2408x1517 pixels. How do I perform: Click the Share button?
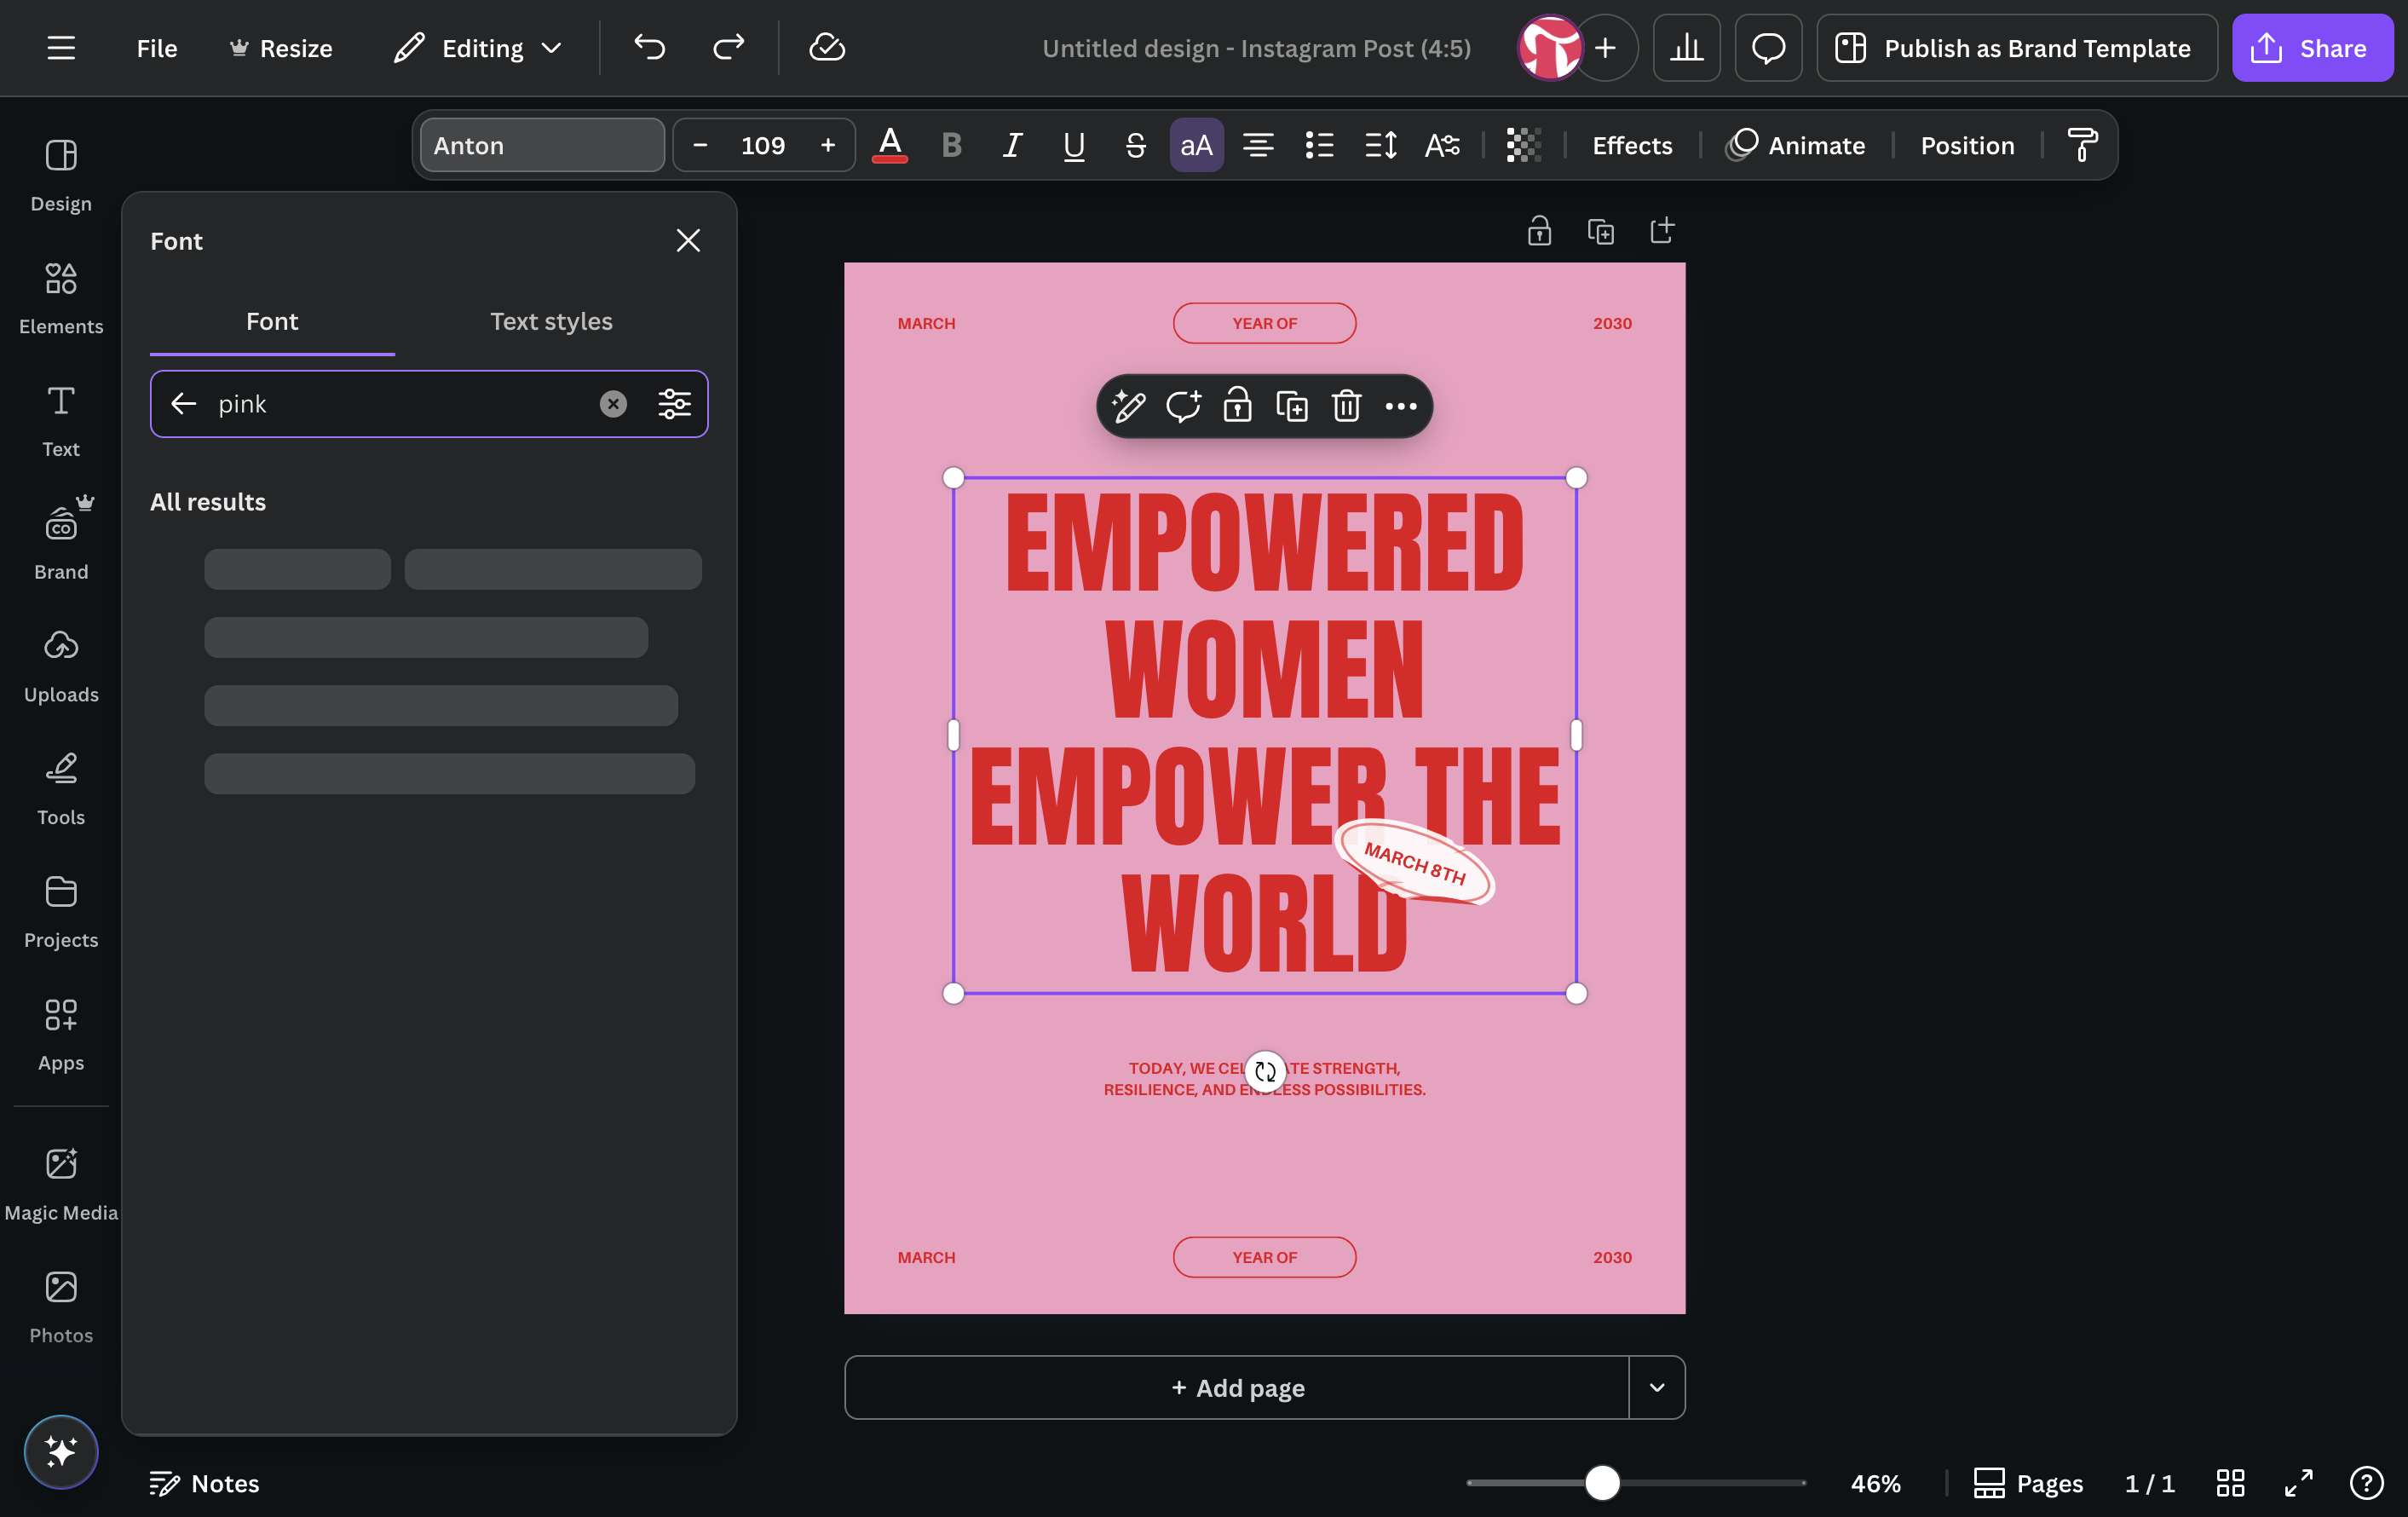pos(2312,47)
